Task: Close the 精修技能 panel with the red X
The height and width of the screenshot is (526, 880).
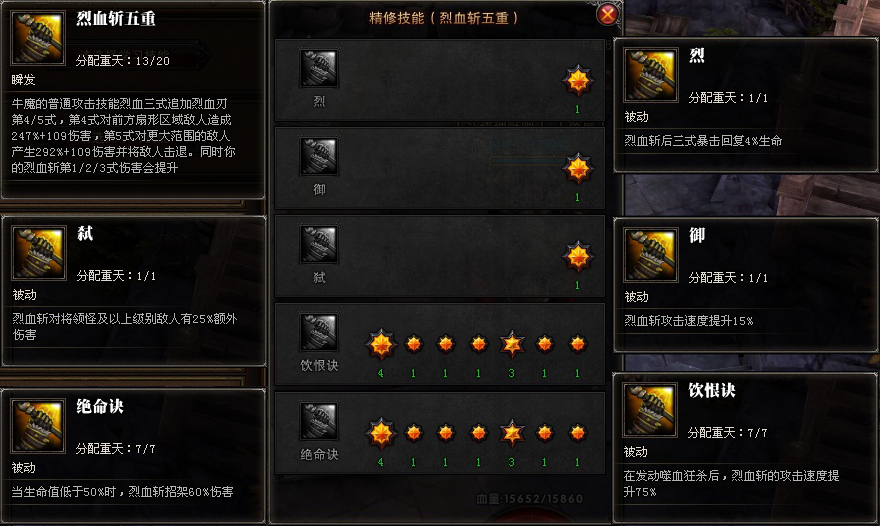Action: 607,14
